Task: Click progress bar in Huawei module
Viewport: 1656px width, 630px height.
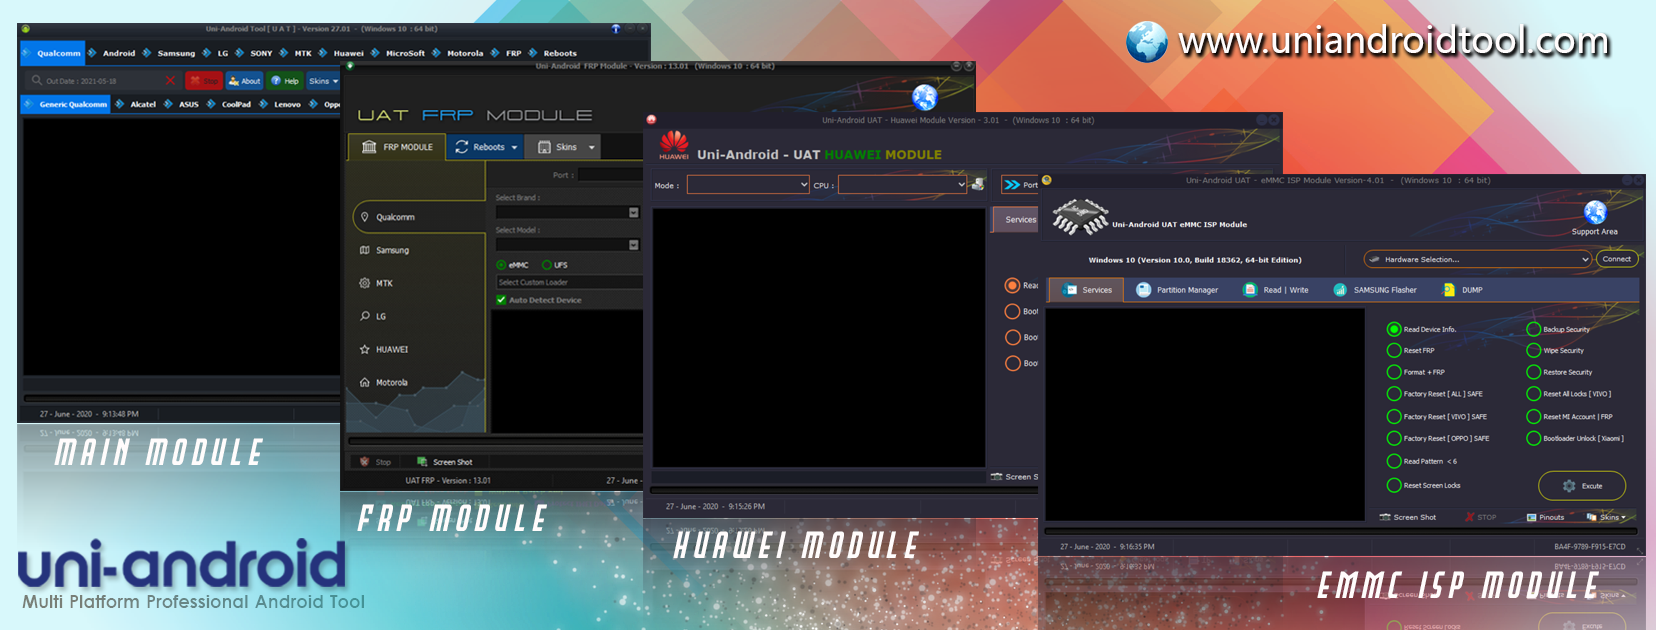Action: coord(846,490)
